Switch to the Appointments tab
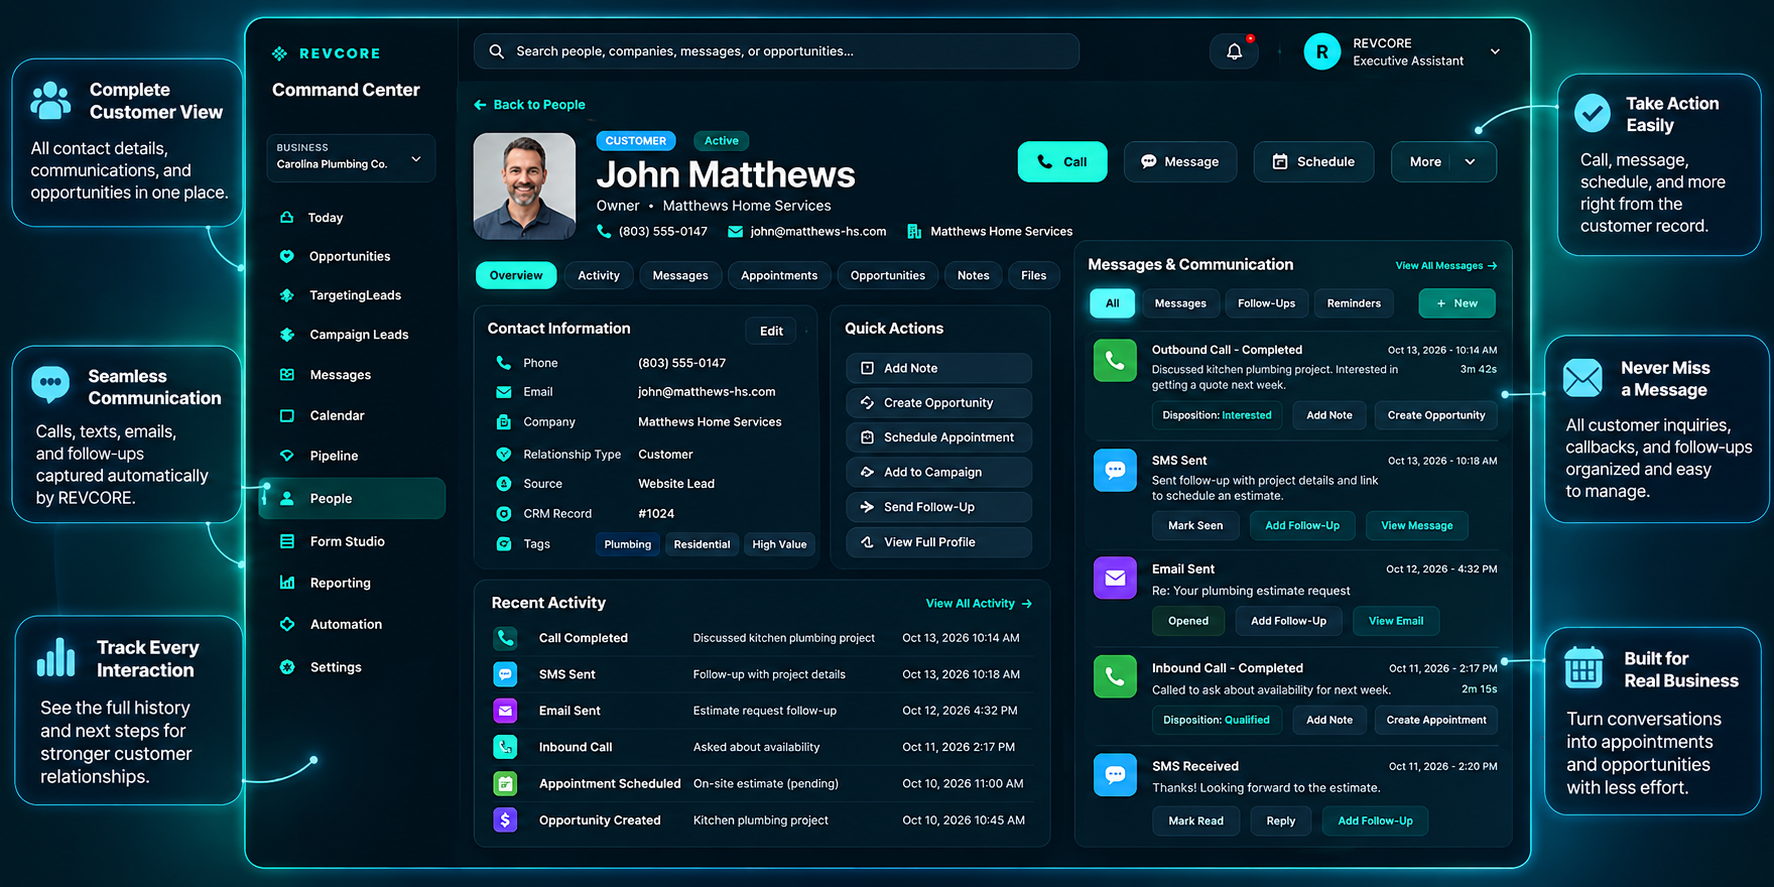 click(779, 275)
